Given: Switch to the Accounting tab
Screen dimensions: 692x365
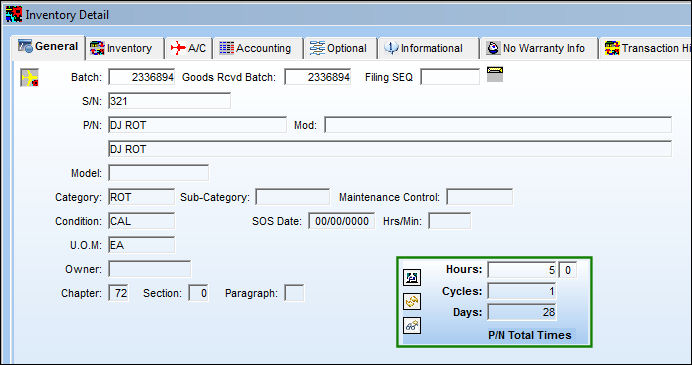Looking at the screenshot, I should coord(258,48).
